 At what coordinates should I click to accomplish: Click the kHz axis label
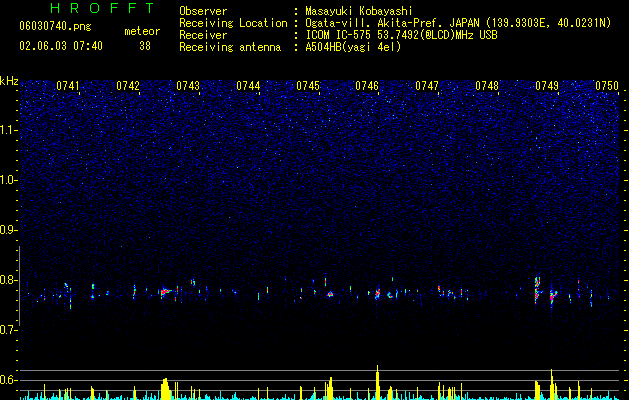[9, 81]
